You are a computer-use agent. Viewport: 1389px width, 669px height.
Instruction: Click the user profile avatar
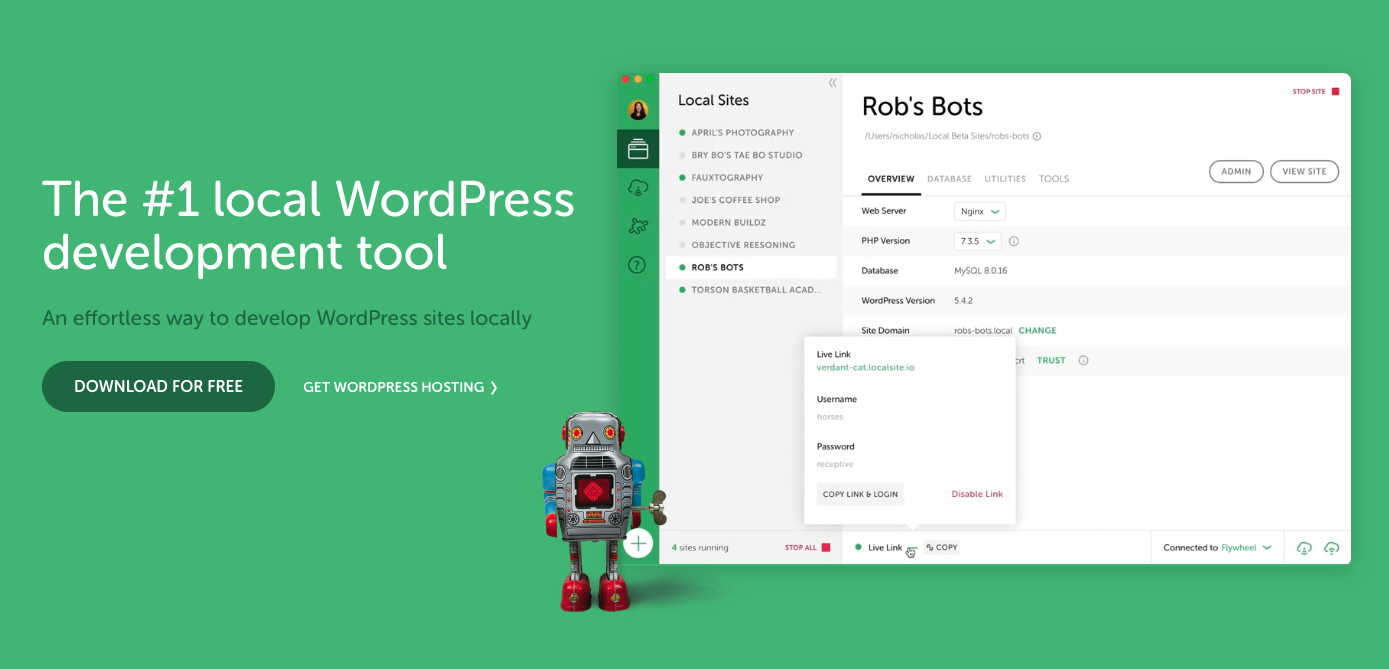tap(638, 110)
